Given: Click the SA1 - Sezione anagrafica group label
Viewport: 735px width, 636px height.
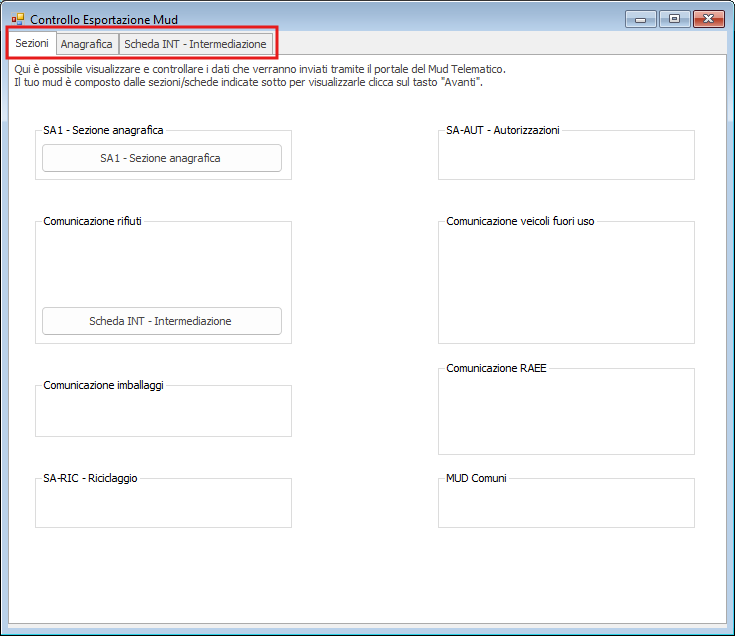Looking at the screenshot, I should coord(103,130).
